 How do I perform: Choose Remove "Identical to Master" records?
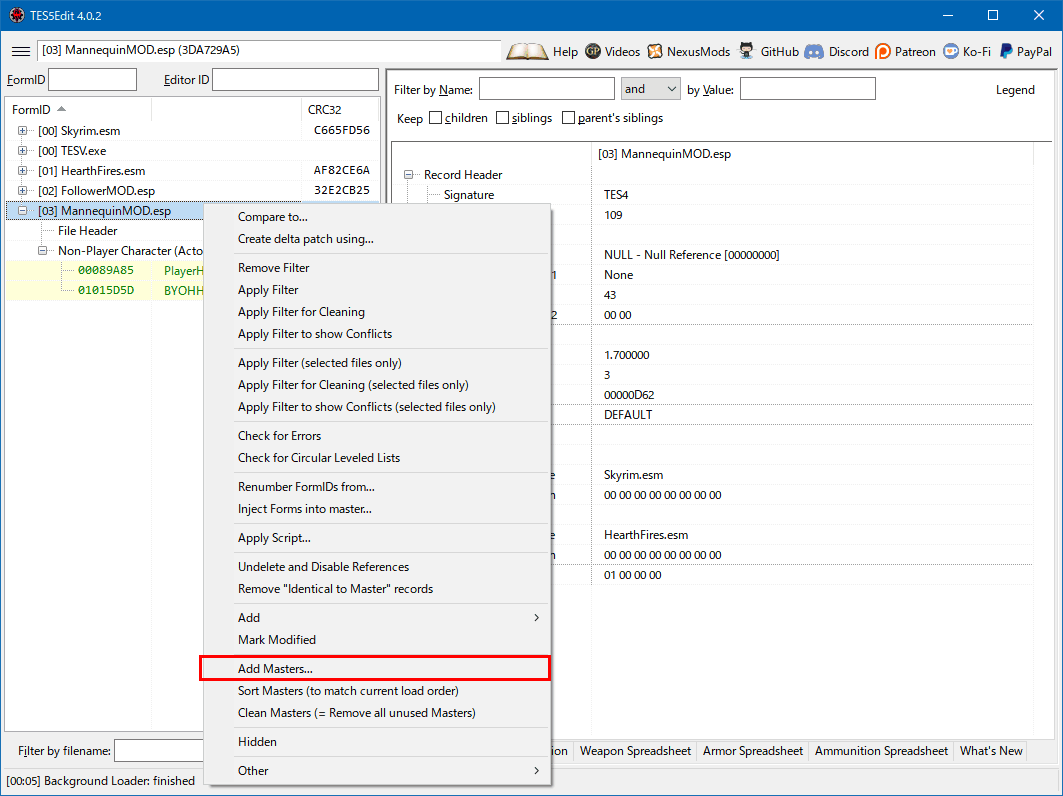tap(378, 589)
